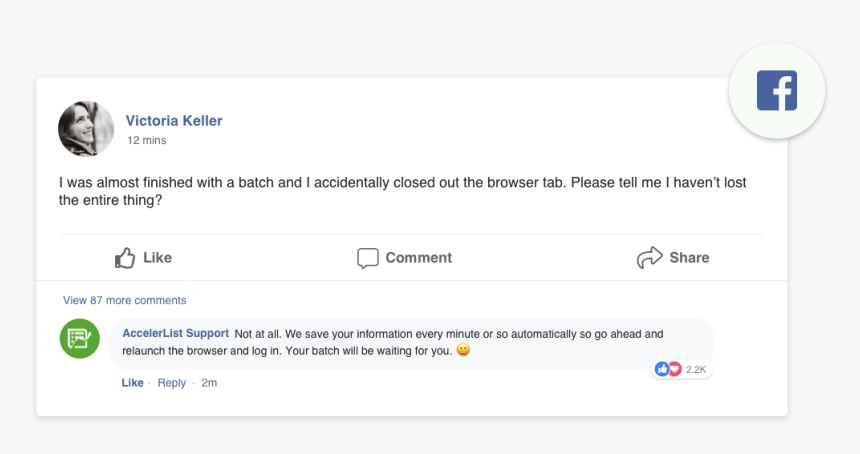Click the 12 mins post timestamp
860x454 pixels.
(146, 140)
